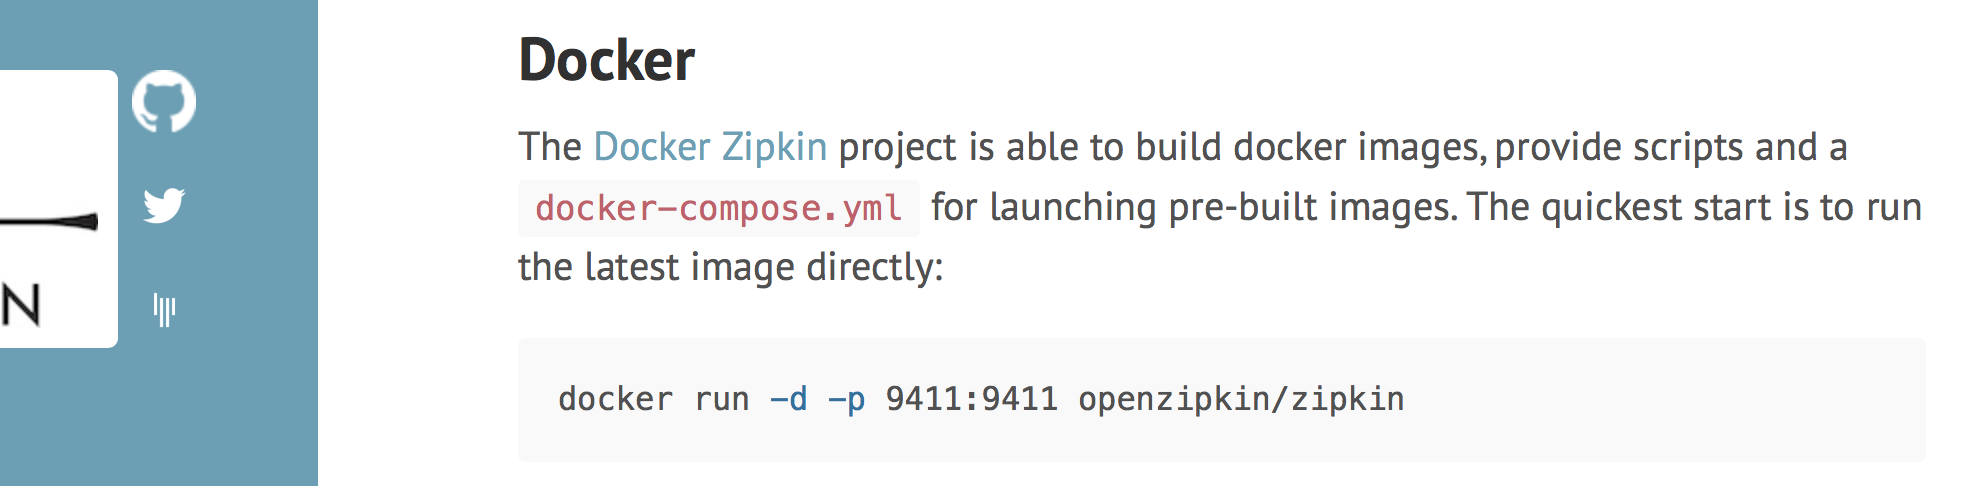Click the 9411:9411 port mapping
This screenshot has height=486, width=1964.
pyautogui.click(x=971, y=399)
